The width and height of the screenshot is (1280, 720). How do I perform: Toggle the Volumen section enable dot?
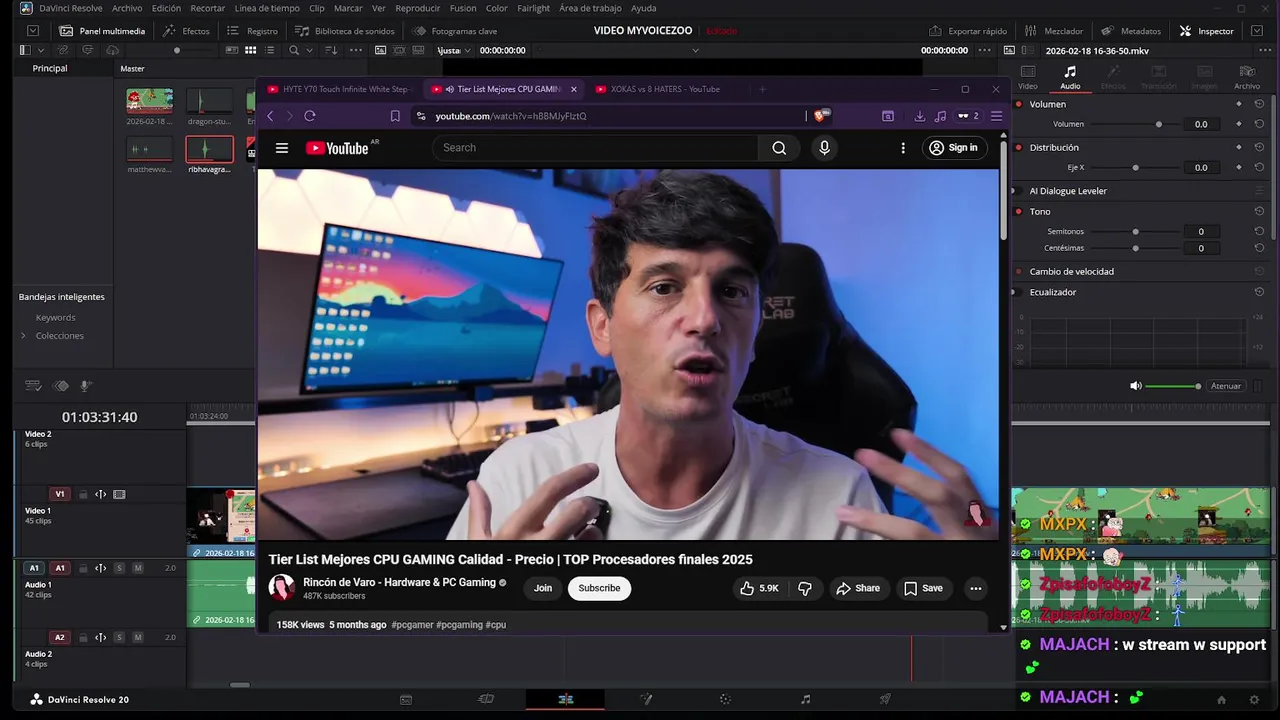tap(1019, 104)
